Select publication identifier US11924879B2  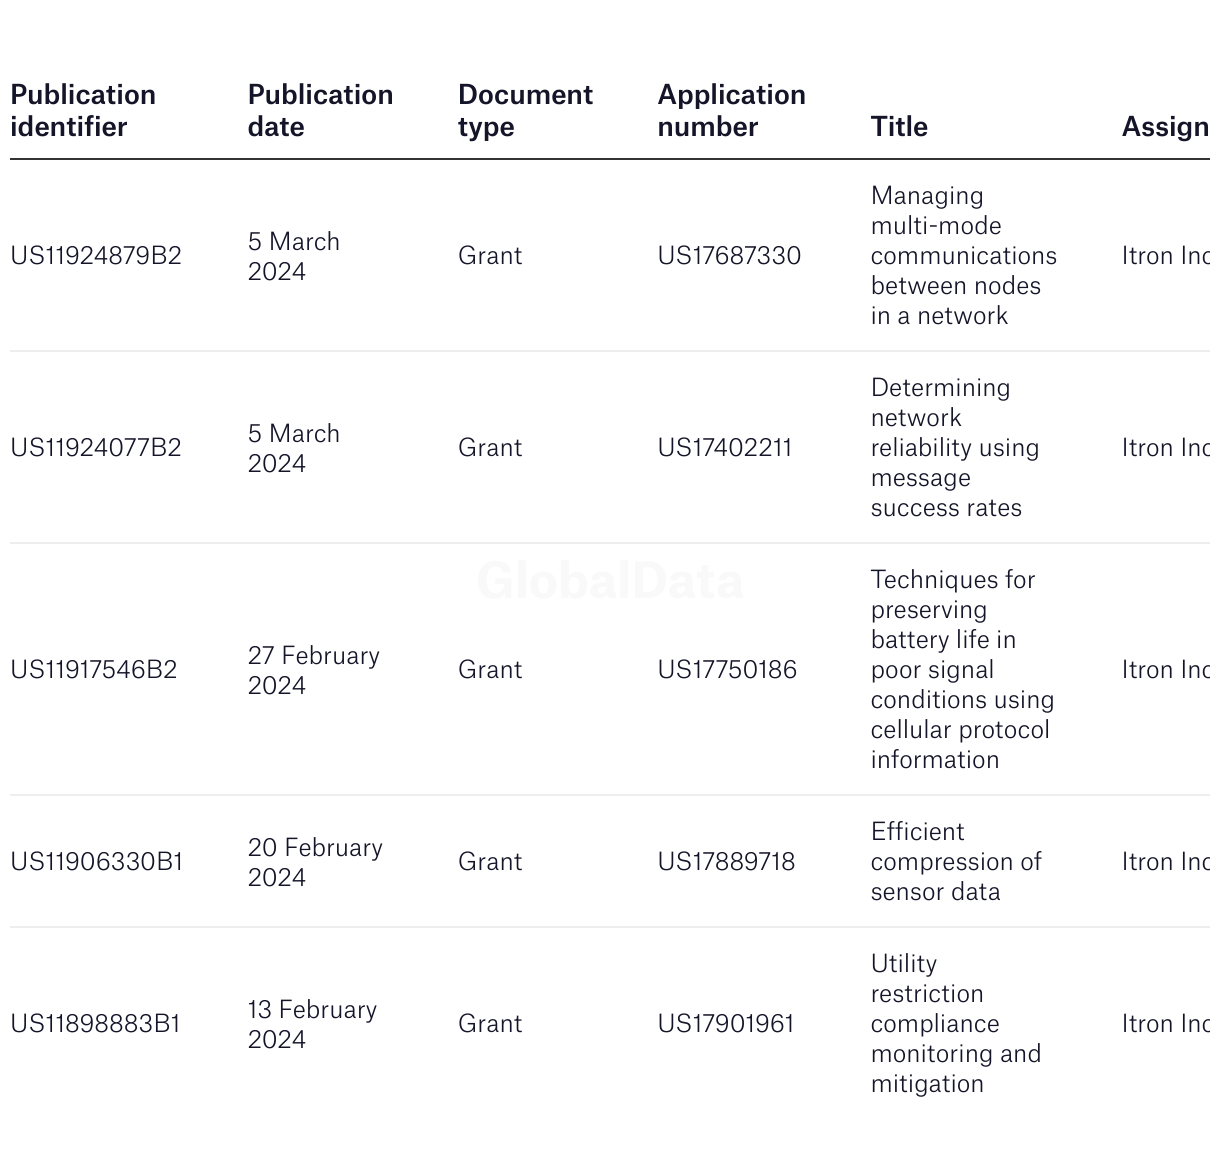(x=96, y=256)
